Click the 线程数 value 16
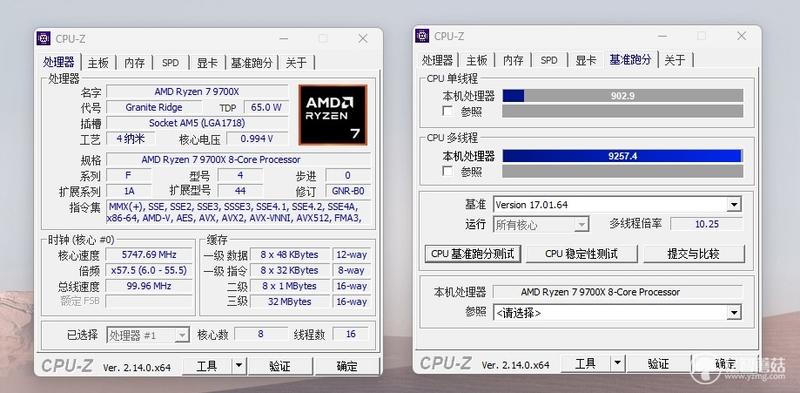The height and width of the screenshot is (393, 800). coord(351,334)
